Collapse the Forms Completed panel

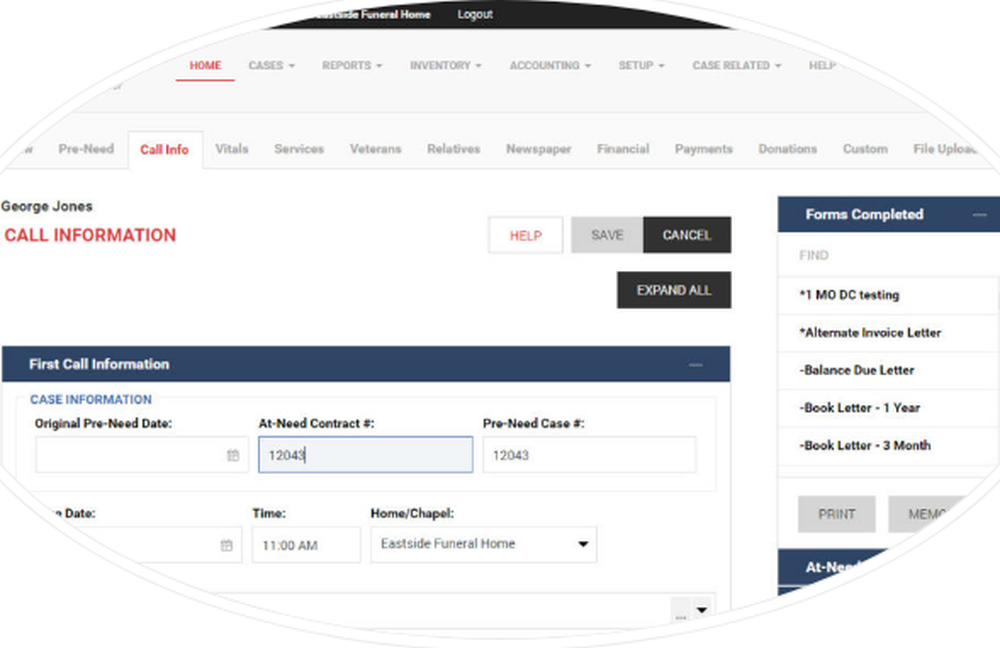(980, 215)
